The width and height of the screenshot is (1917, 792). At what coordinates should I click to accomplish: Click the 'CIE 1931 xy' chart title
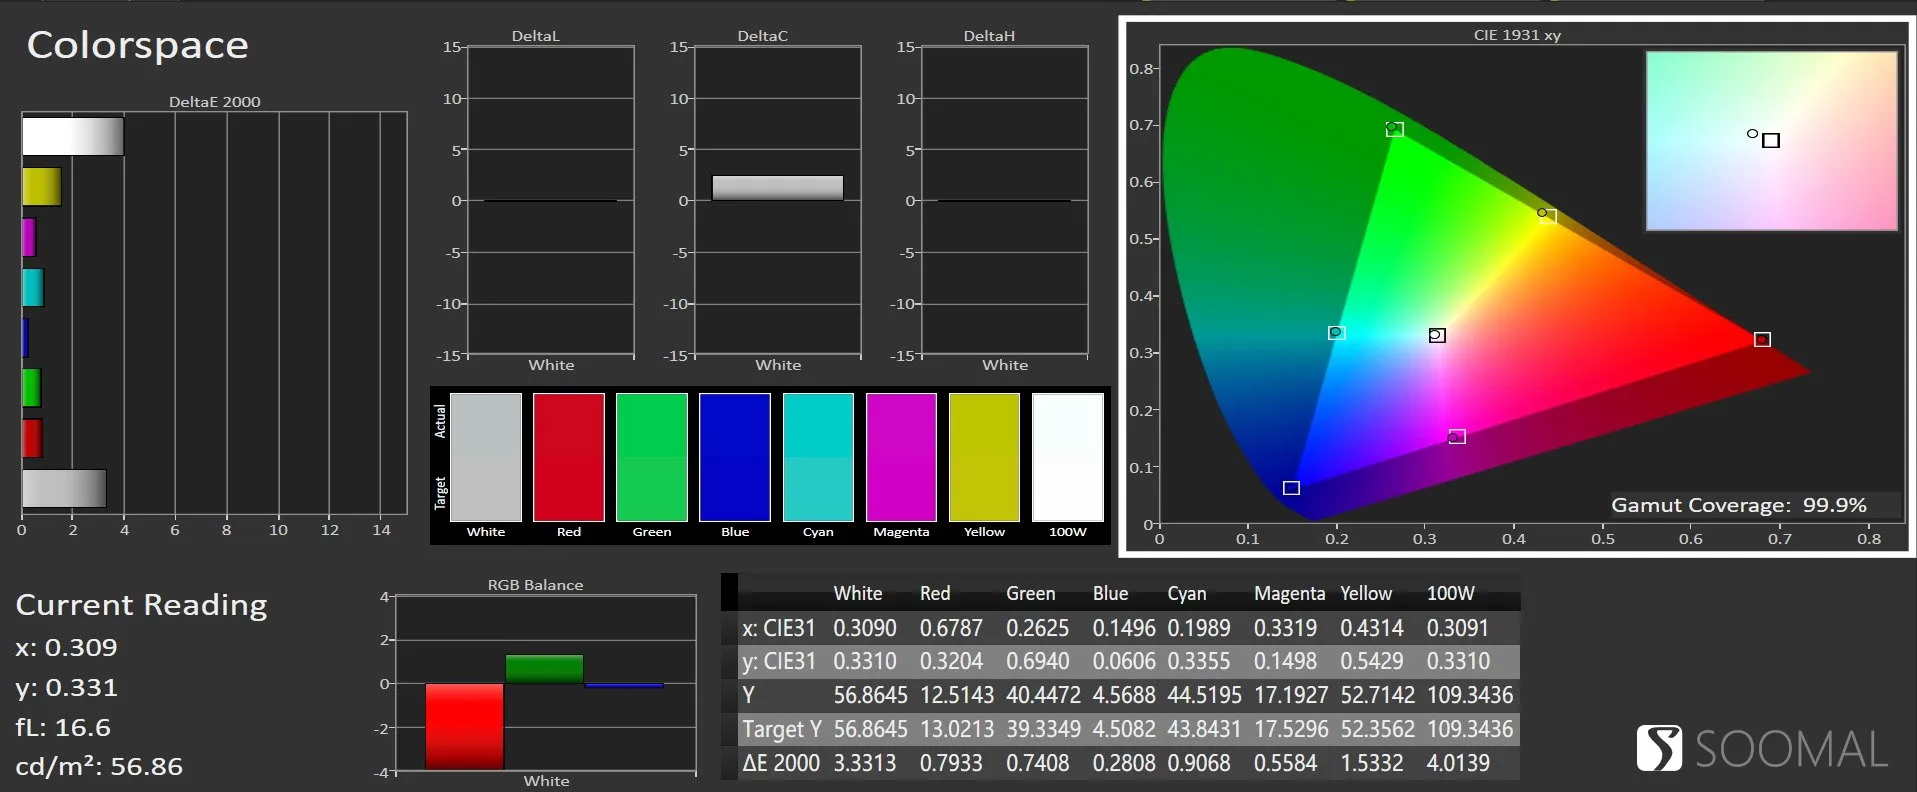1517,35
